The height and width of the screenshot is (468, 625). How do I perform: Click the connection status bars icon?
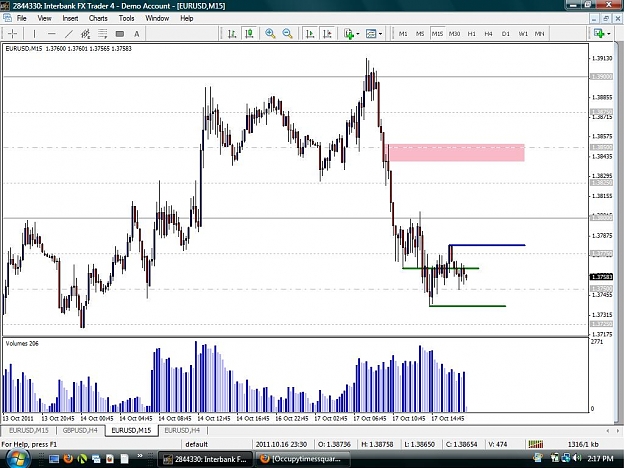coord(536,444)
